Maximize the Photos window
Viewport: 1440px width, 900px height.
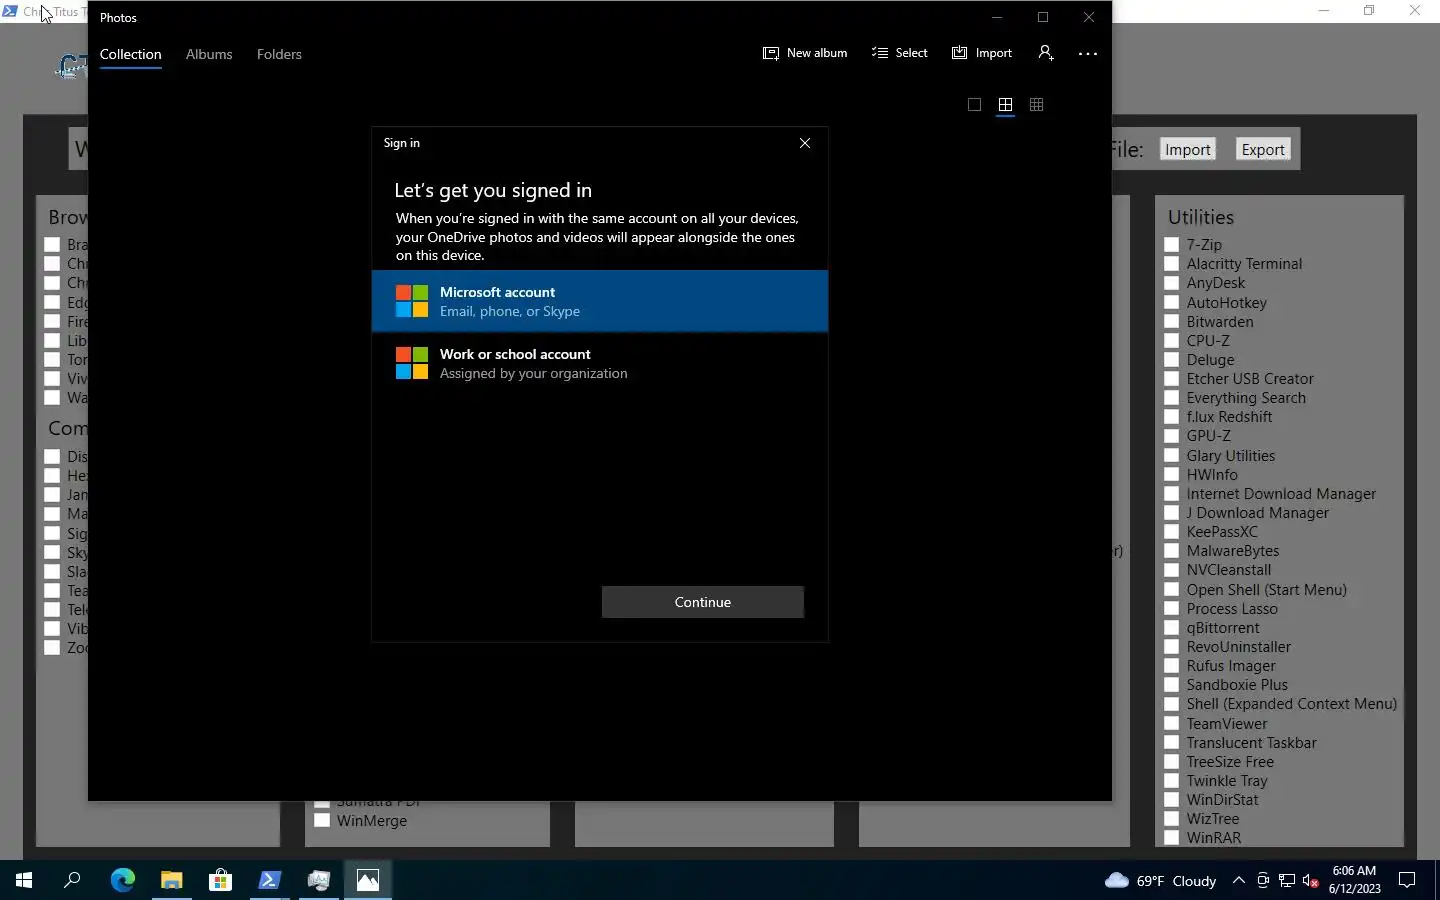pos(1043,17)
